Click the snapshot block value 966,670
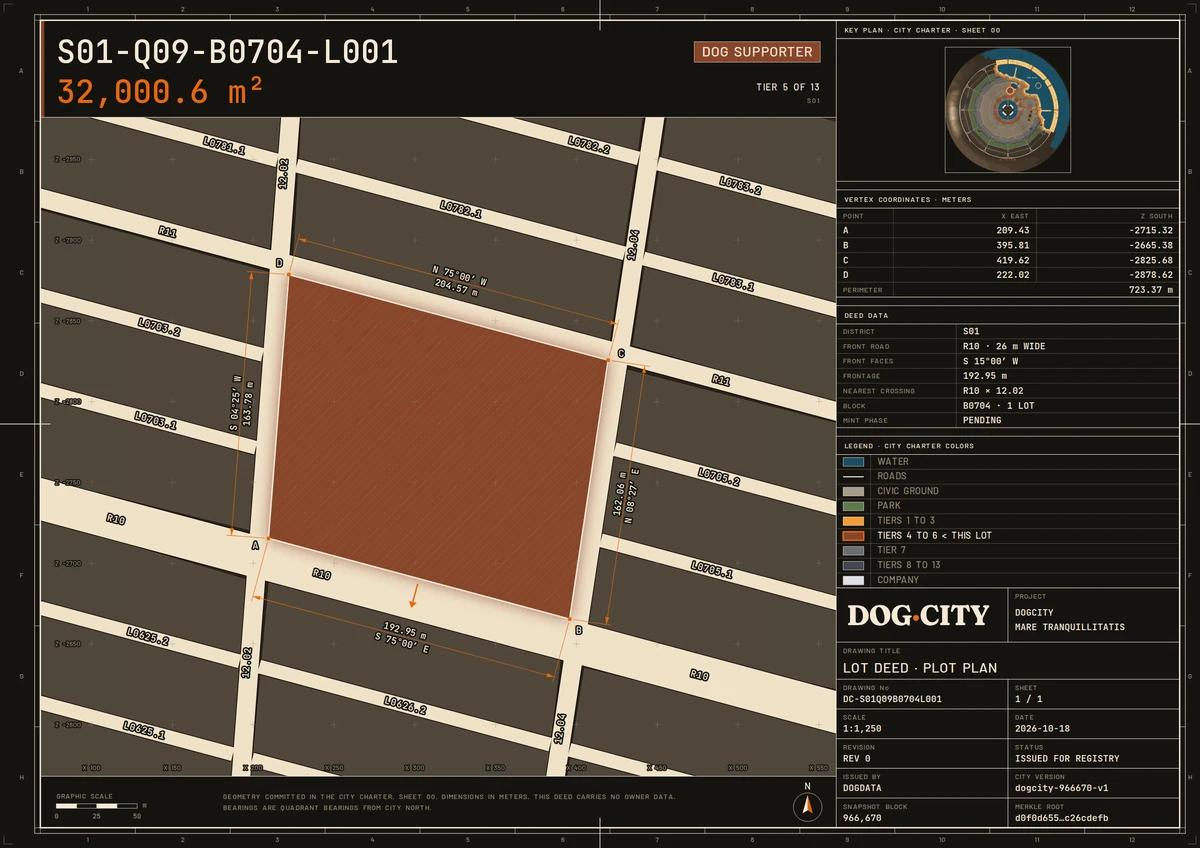Screen dimensions: 1200x848 (862, 818)
